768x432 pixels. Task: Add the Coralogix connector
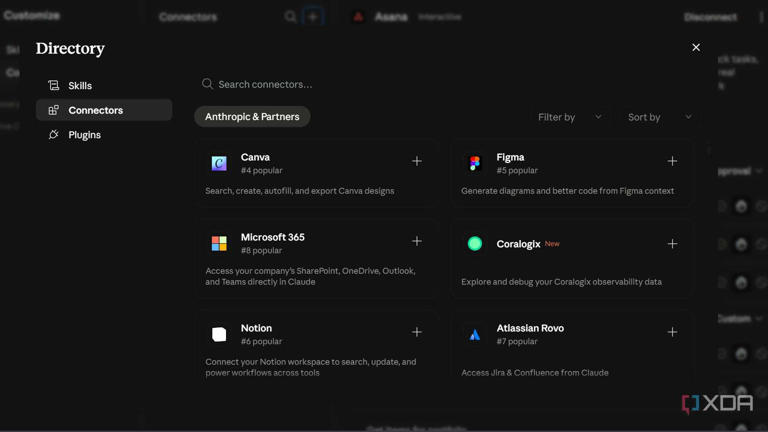coord(672,243)
